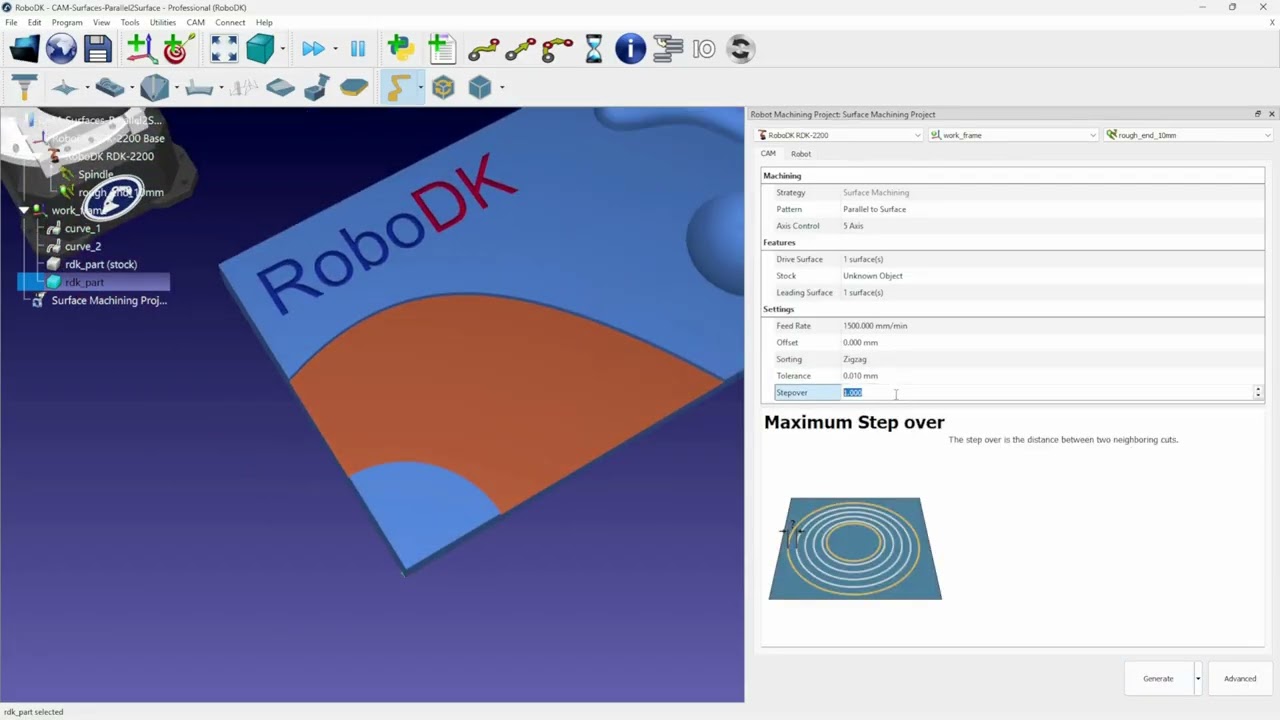Click the Generate button
Screen dimensions: 1280x720
tap(1158, 679)
